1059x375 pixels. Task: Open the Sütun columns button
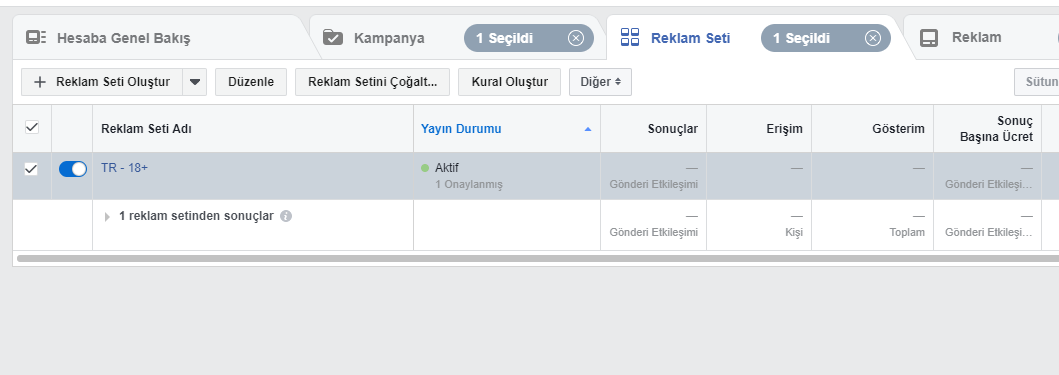click(1037, 82)
